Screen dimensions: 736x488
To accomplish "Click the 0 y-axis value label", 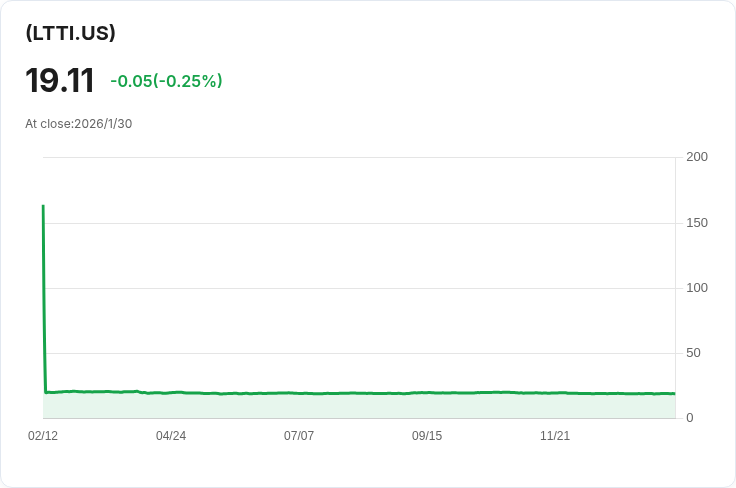I will coord(689,418).
